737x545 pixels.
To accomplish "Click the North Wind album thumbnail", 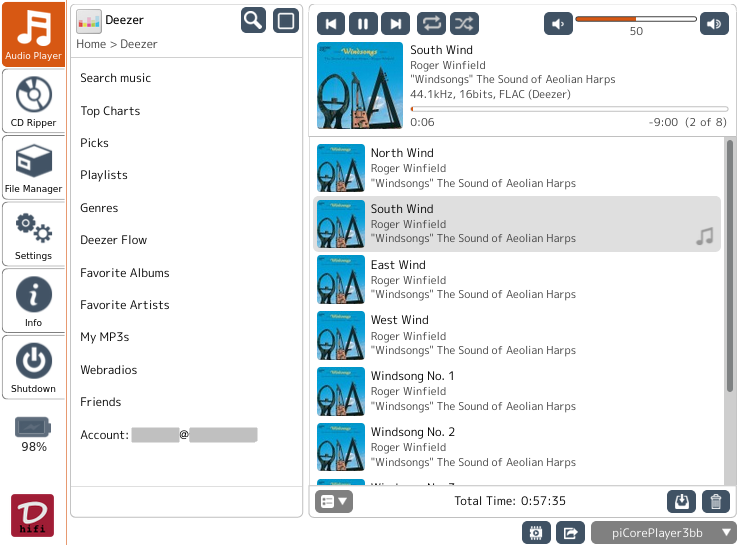I will click(x=341, y=168).
